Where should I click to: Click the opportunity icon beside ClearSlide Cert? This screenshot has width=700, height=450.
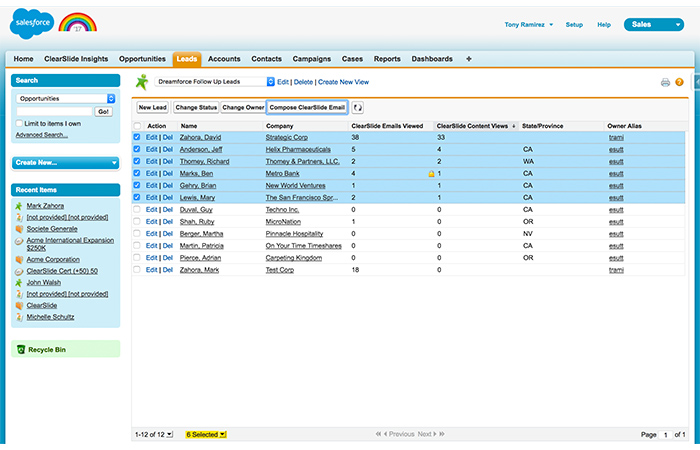(19, 271)
